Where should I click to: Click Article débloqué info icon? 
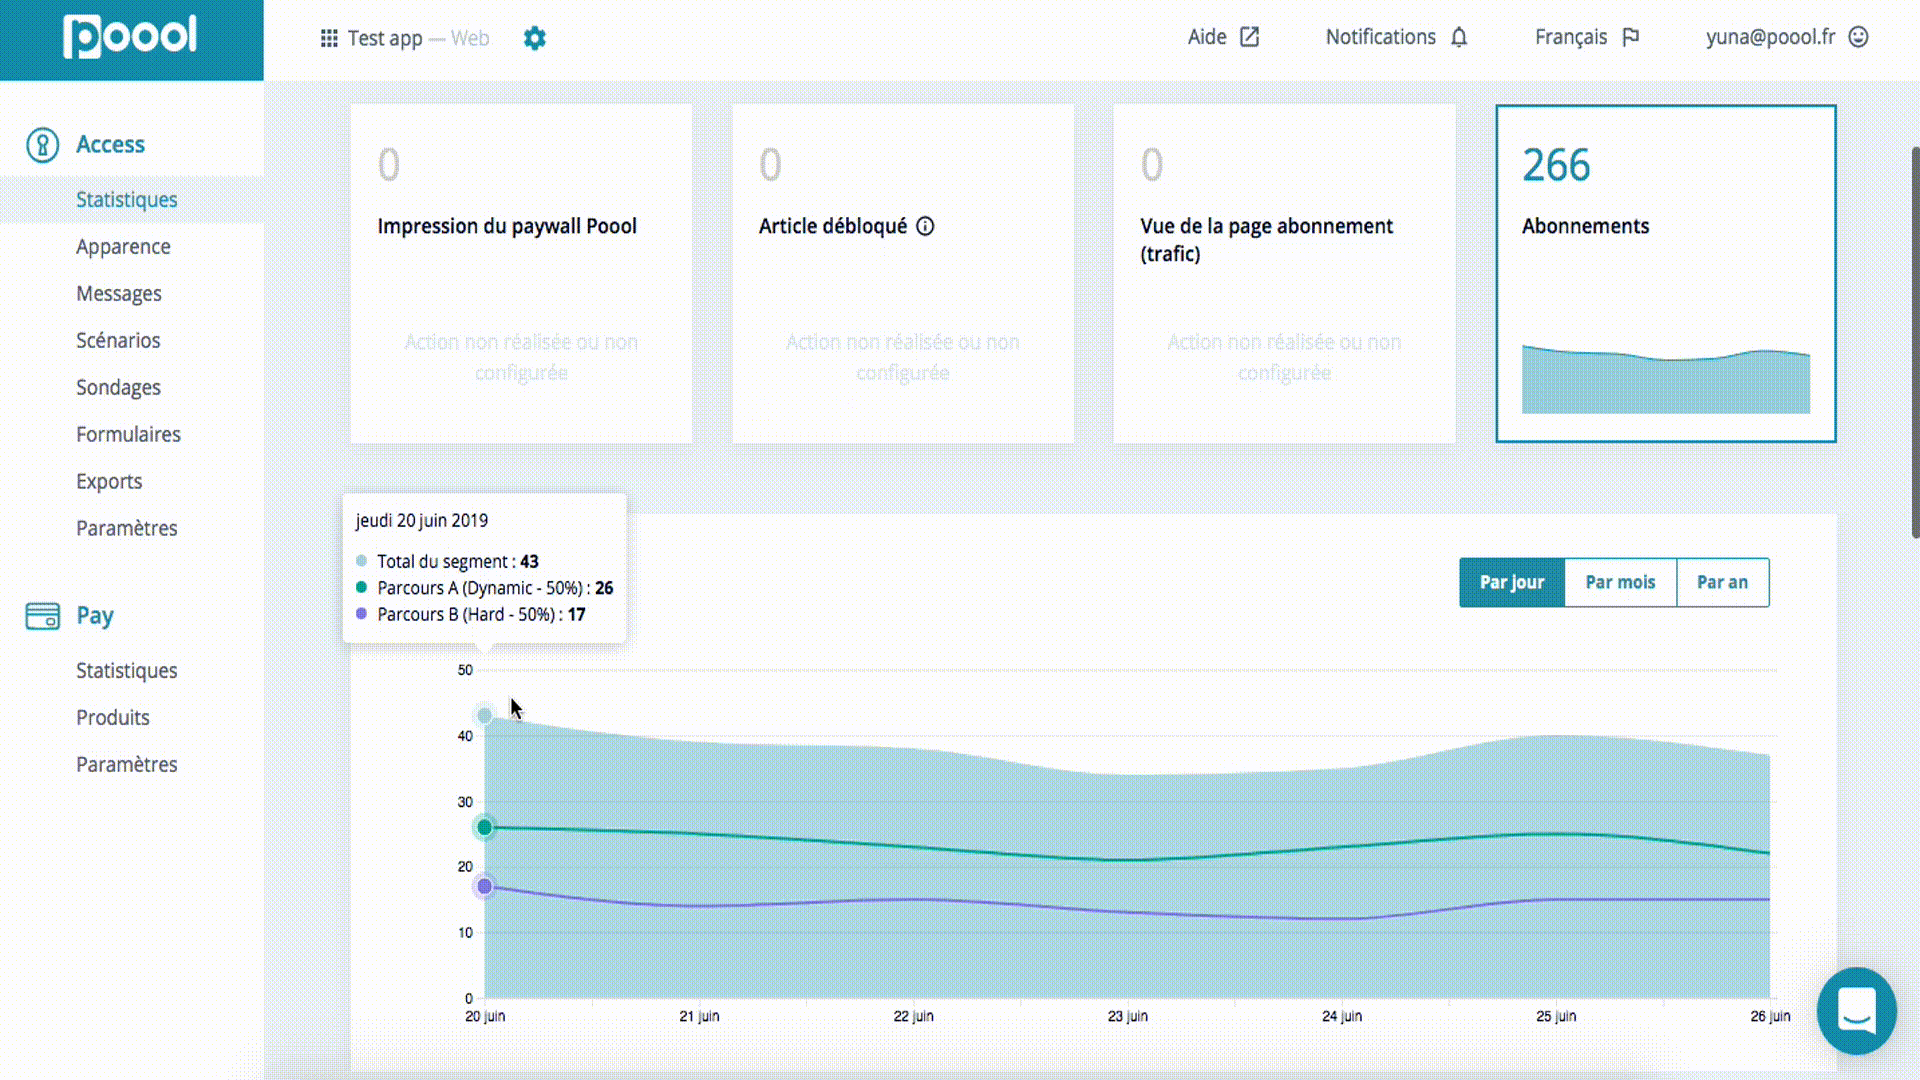pyautogui.click(x=925, y=226)
